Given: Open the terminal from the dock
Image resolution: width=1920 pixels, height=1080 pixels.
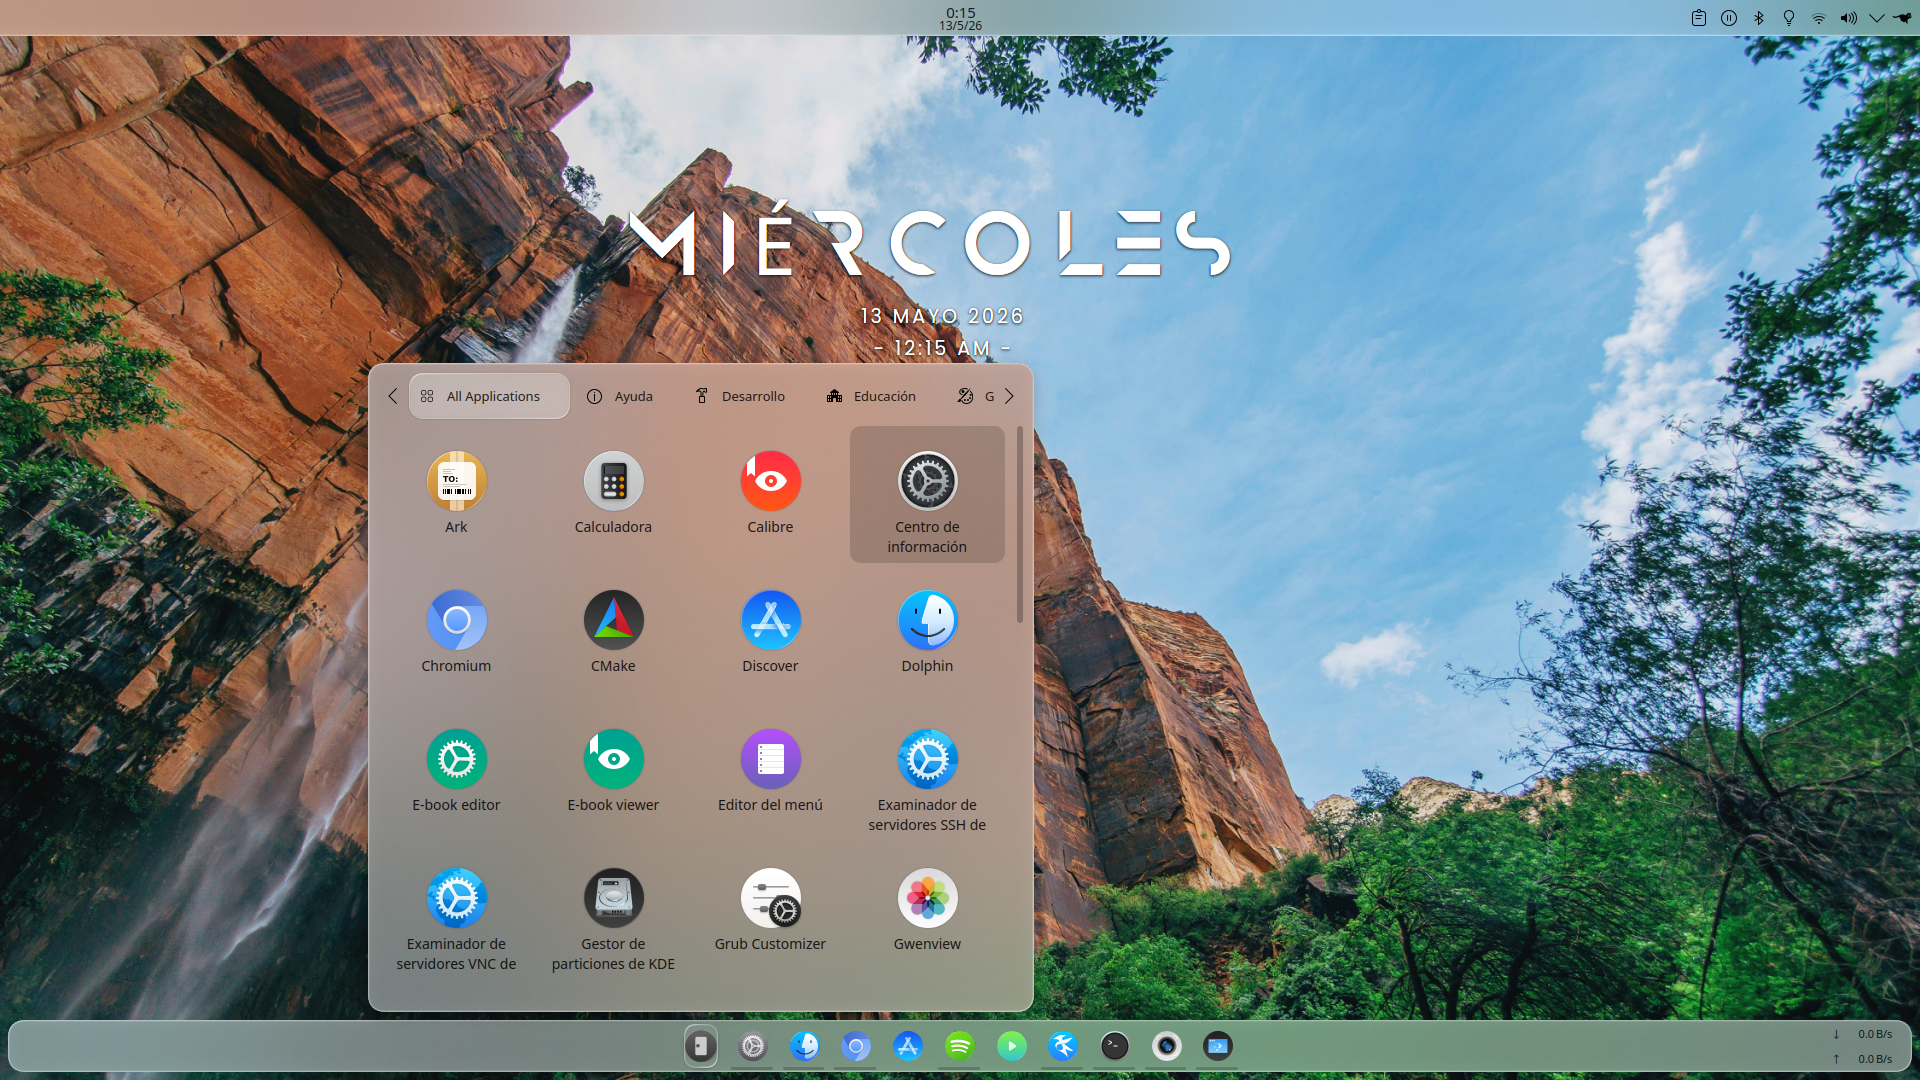Looking at the screenshot, I should [1115, 1046].
